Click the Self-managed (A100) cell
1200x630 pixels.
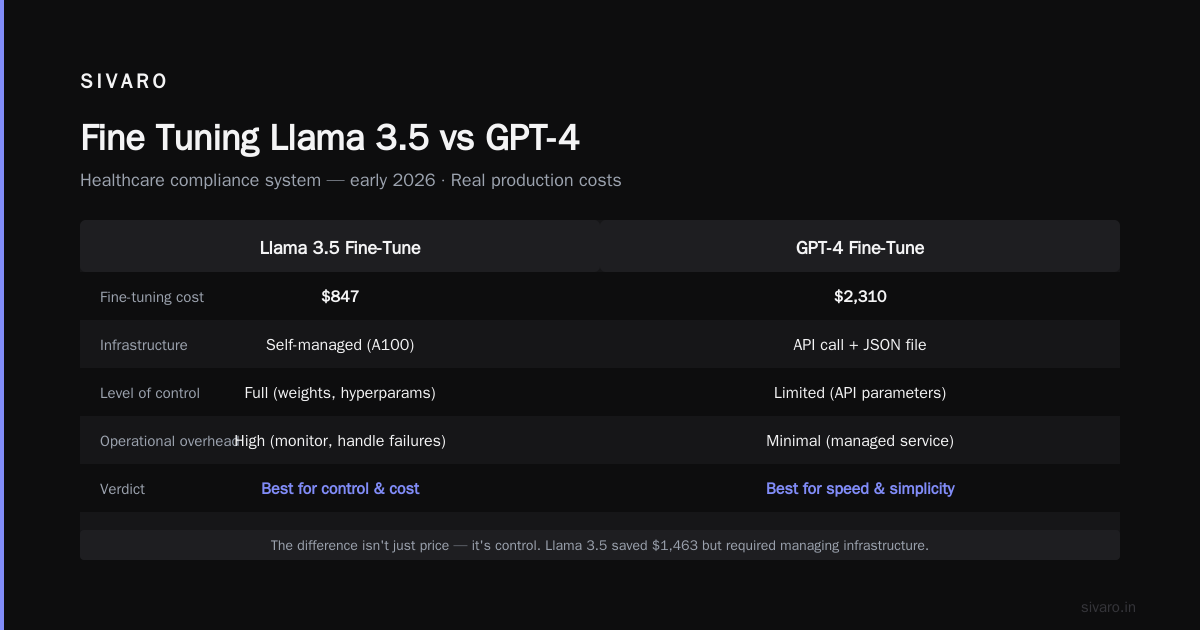point(340,345)
